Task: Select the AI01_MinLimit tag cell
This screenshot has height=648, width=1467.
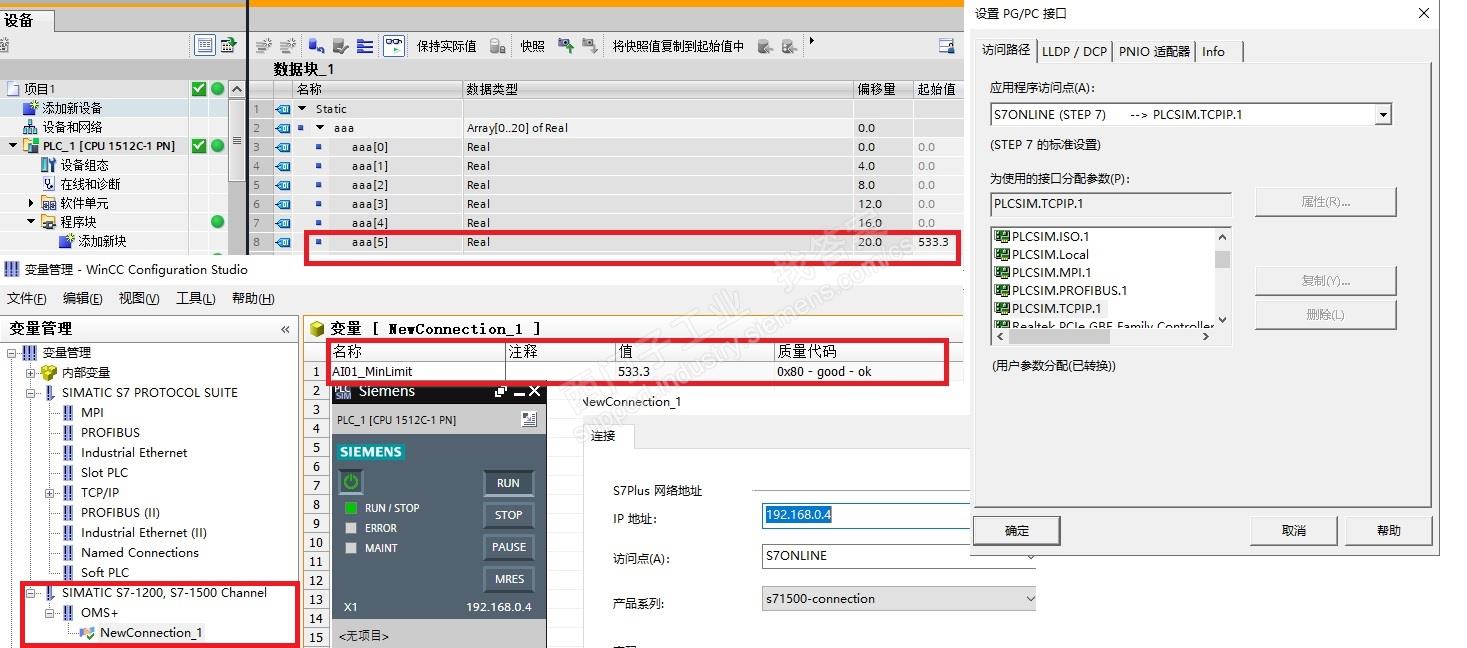Action: [x=417, y=371]
